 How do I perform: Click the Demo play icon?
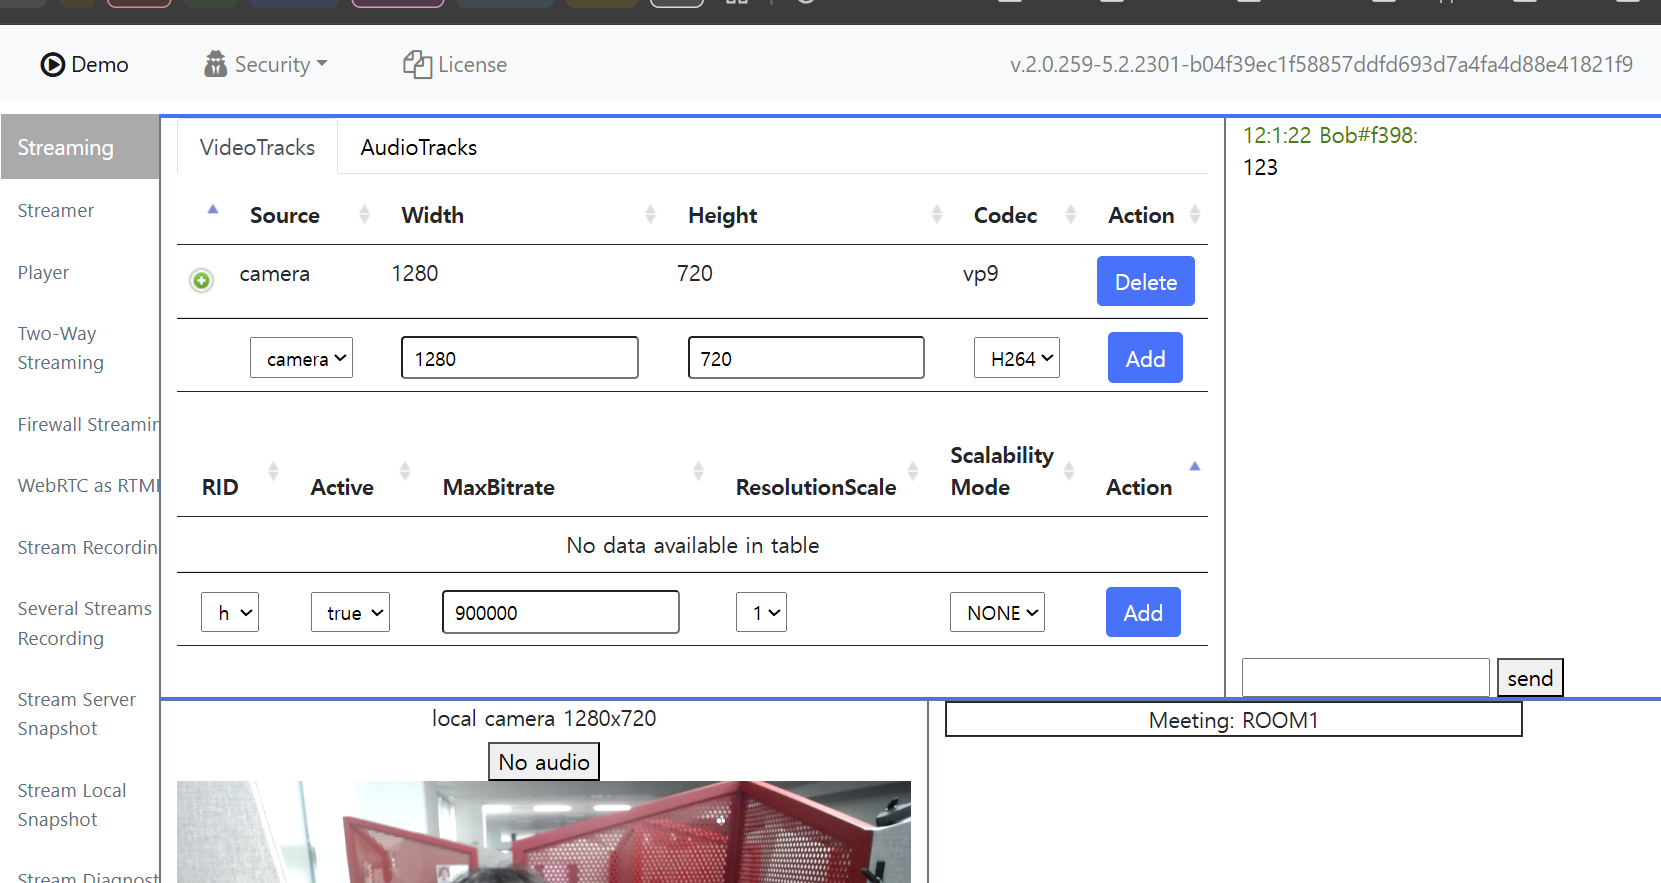[x=52, y=64]
